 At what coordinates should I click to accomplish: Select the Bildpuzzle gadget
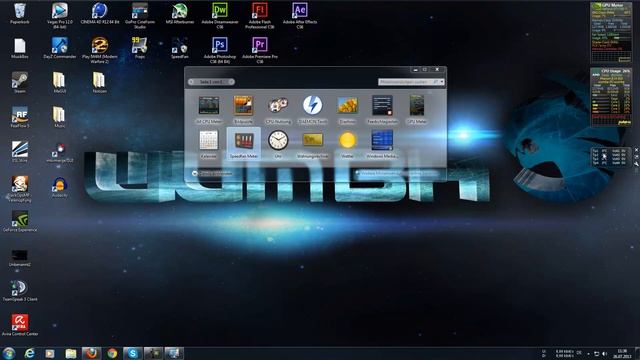[243, 109]
